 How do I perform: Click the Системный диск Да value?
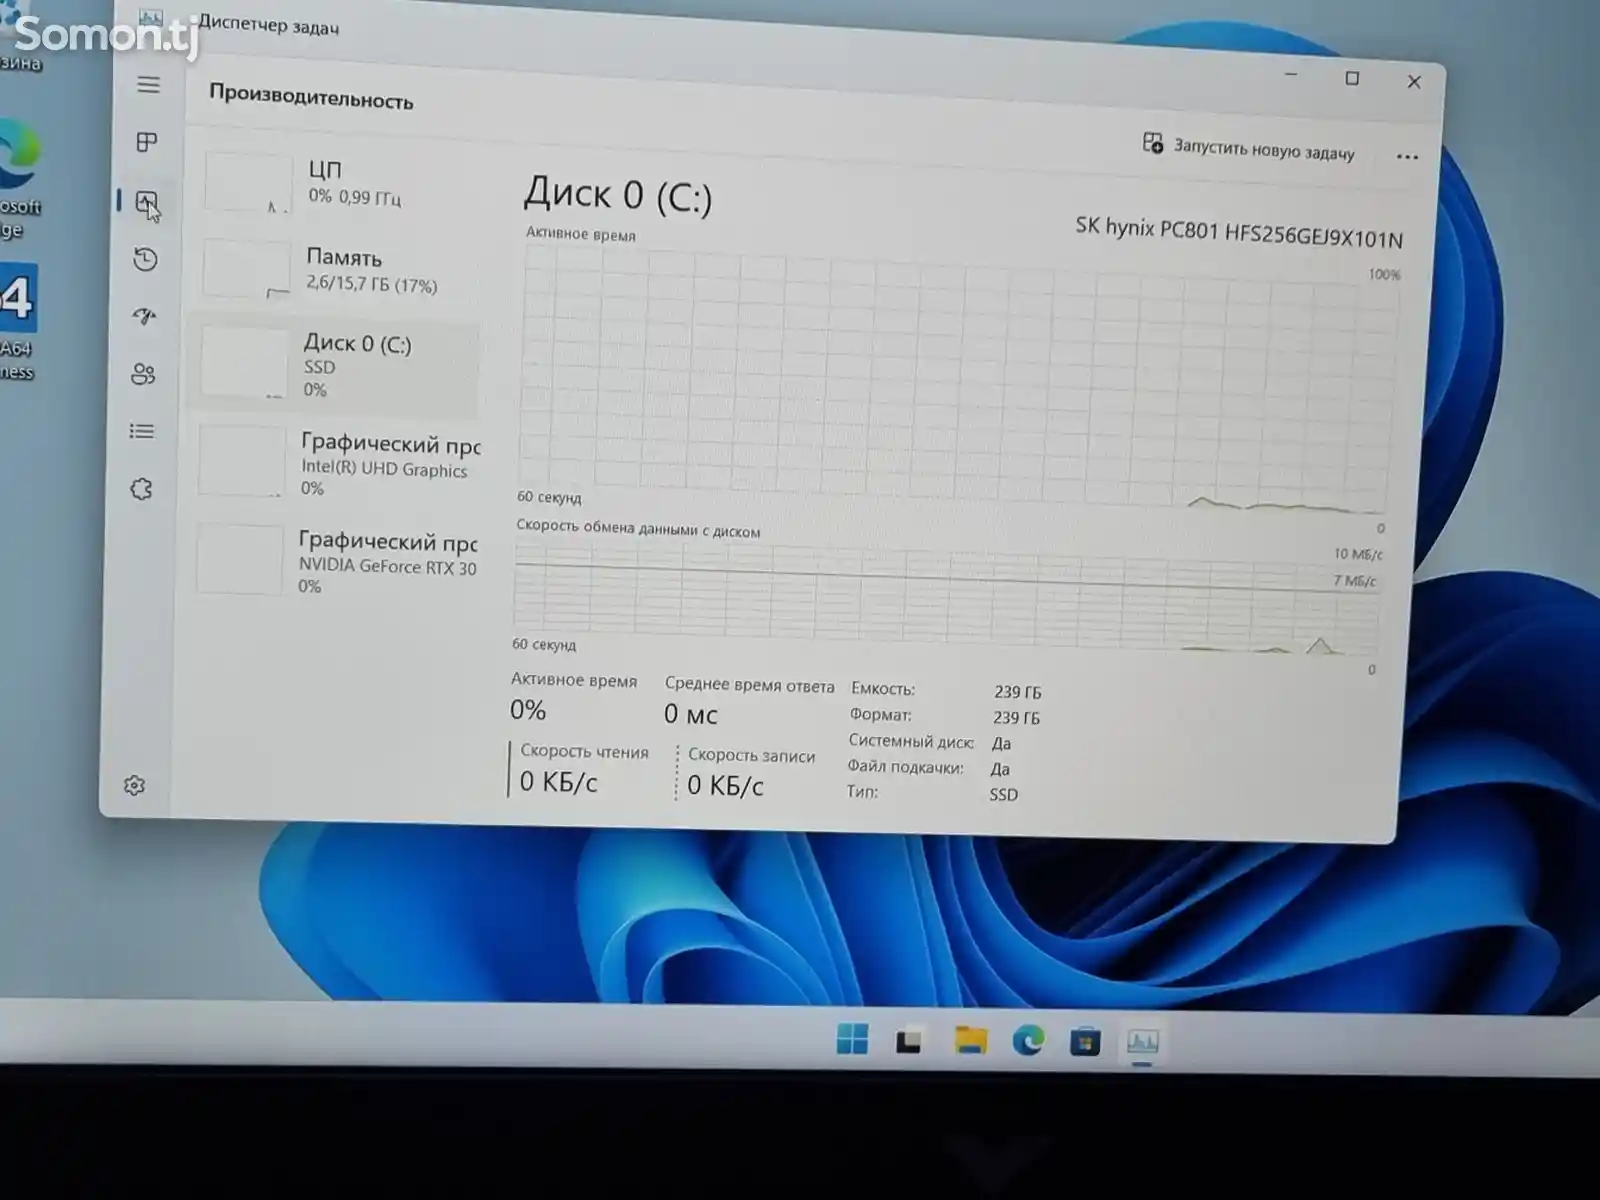click(1001, 743)
